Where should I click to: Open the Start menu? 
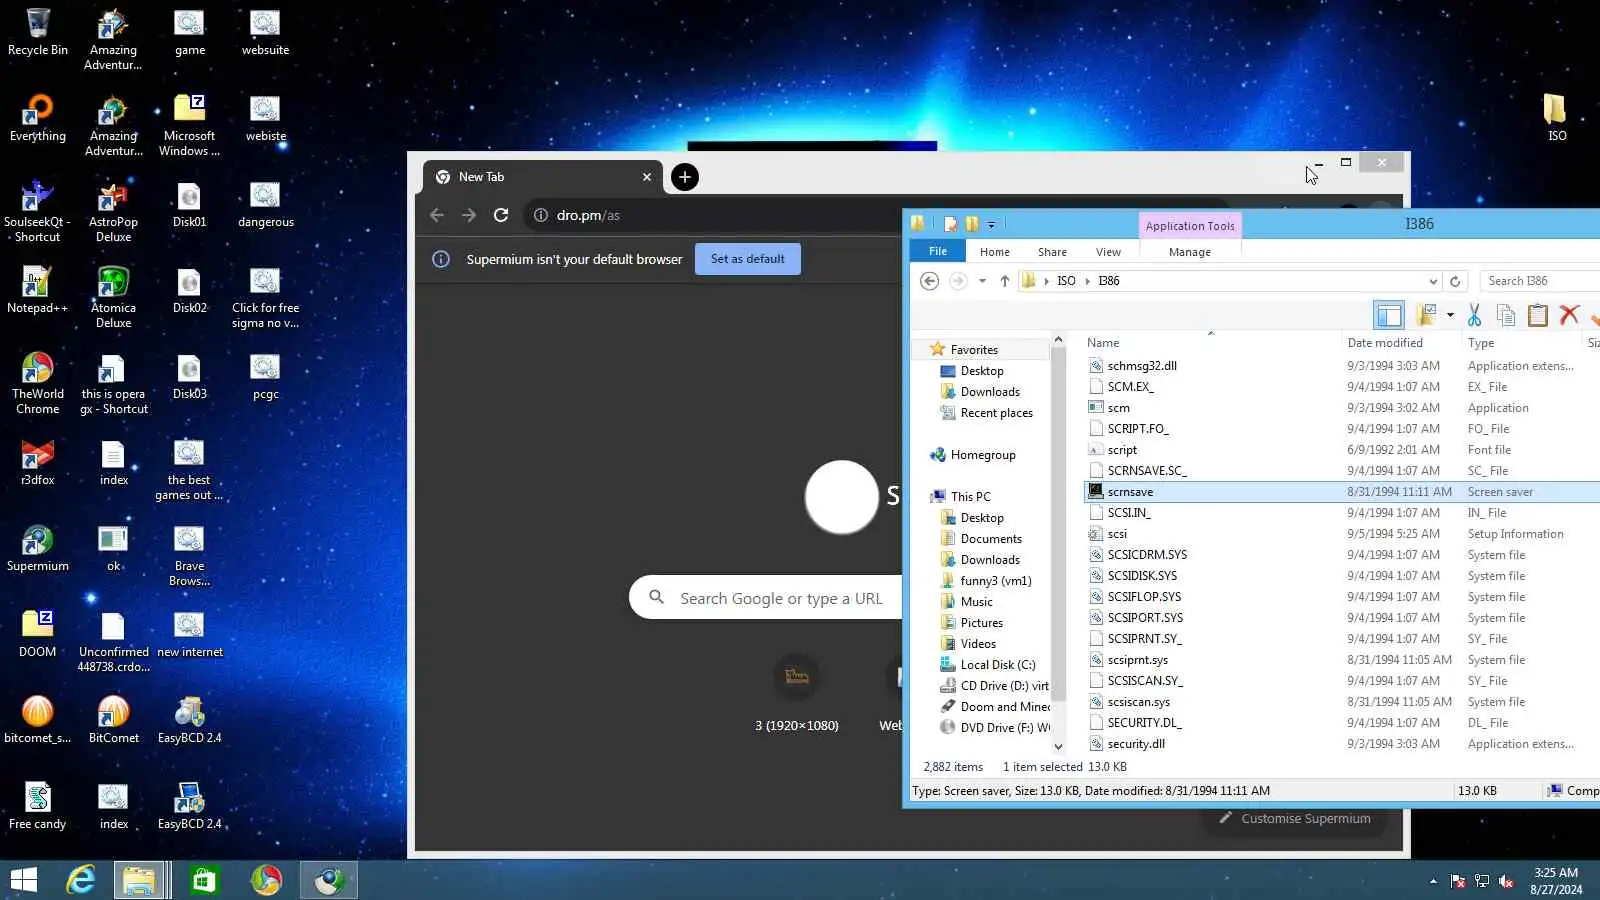coord(23,880)
